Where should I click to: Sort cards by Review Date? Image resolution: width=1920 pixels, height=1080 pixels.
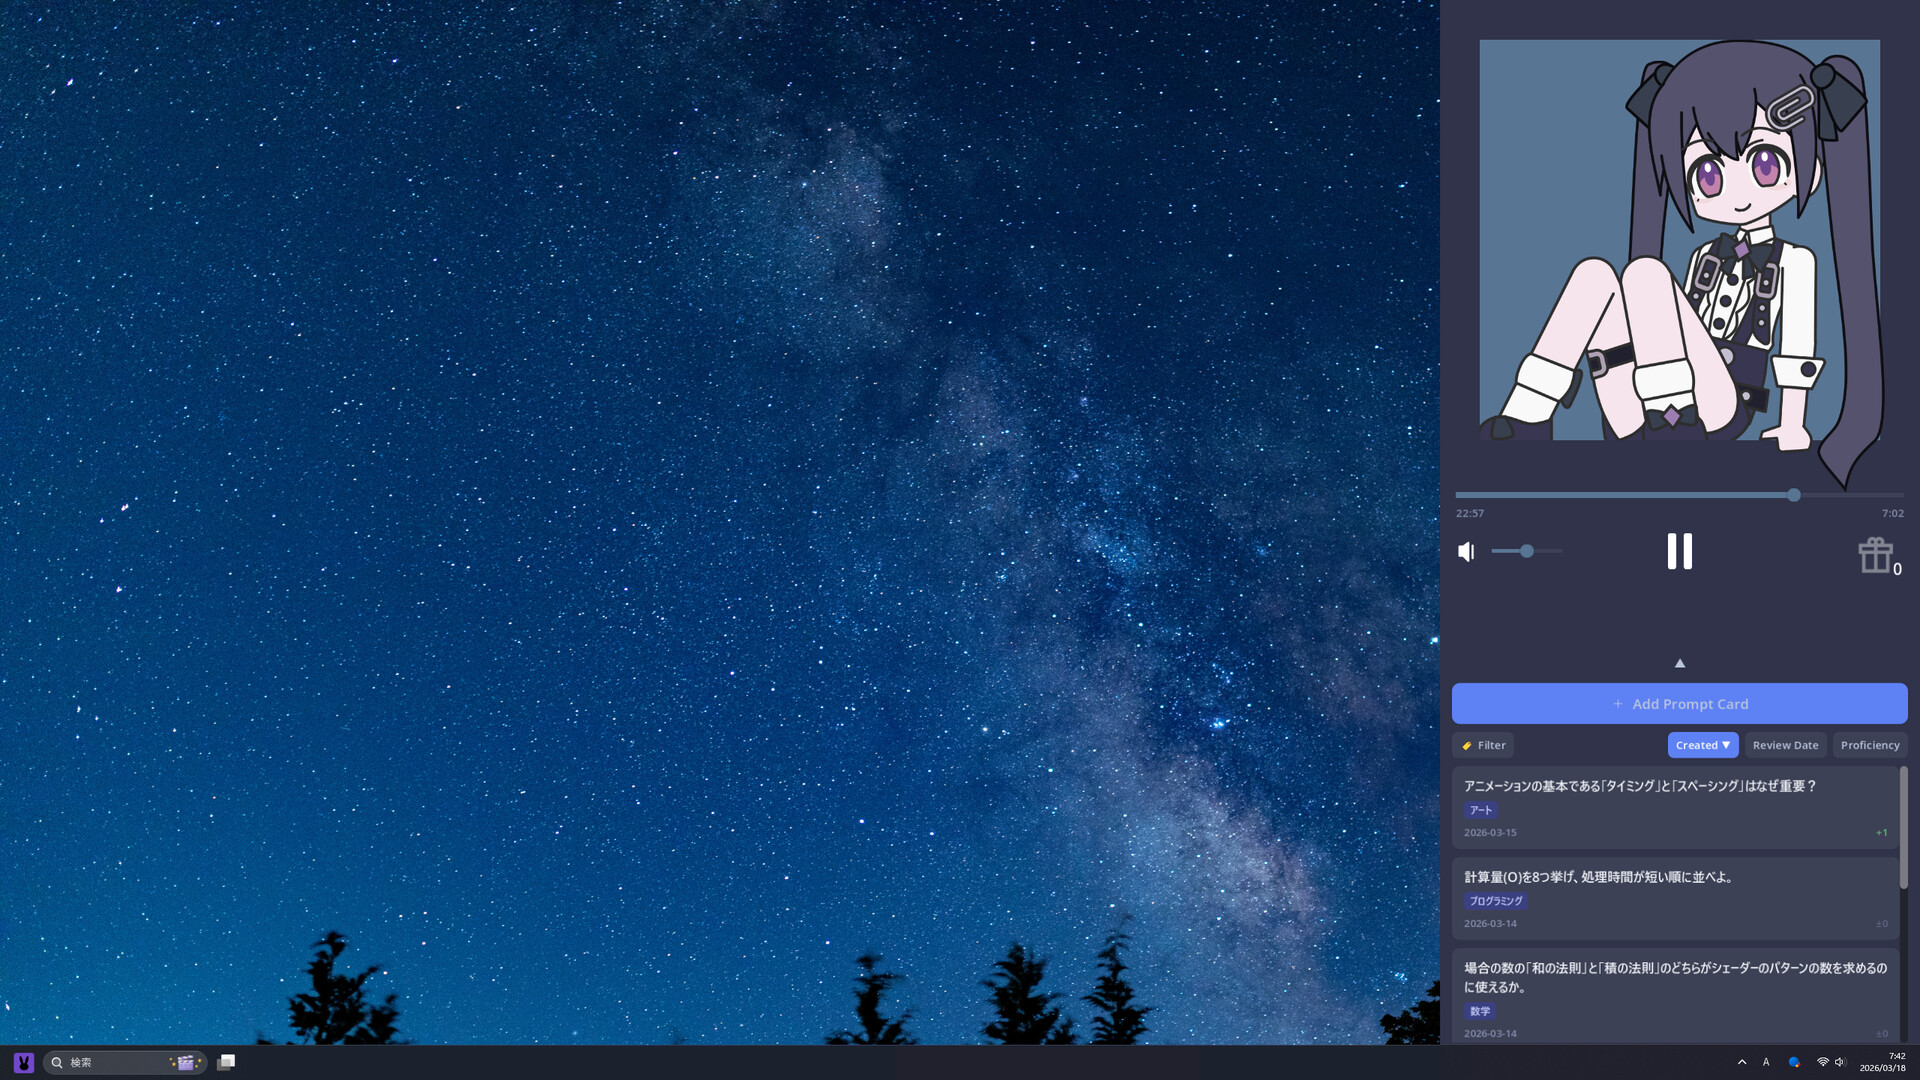coord(1785,745)
